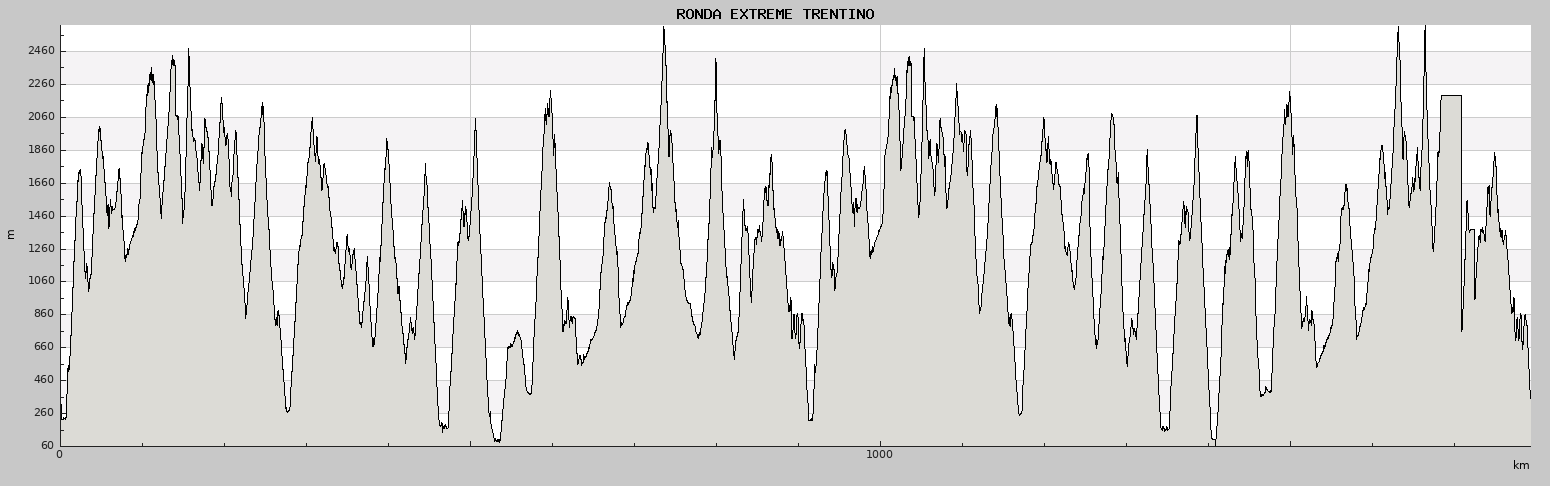The width and height of the screenshot is (1550, 486).
Task: Select the 2460 elevation axis label
Action: tap(41, 51)
